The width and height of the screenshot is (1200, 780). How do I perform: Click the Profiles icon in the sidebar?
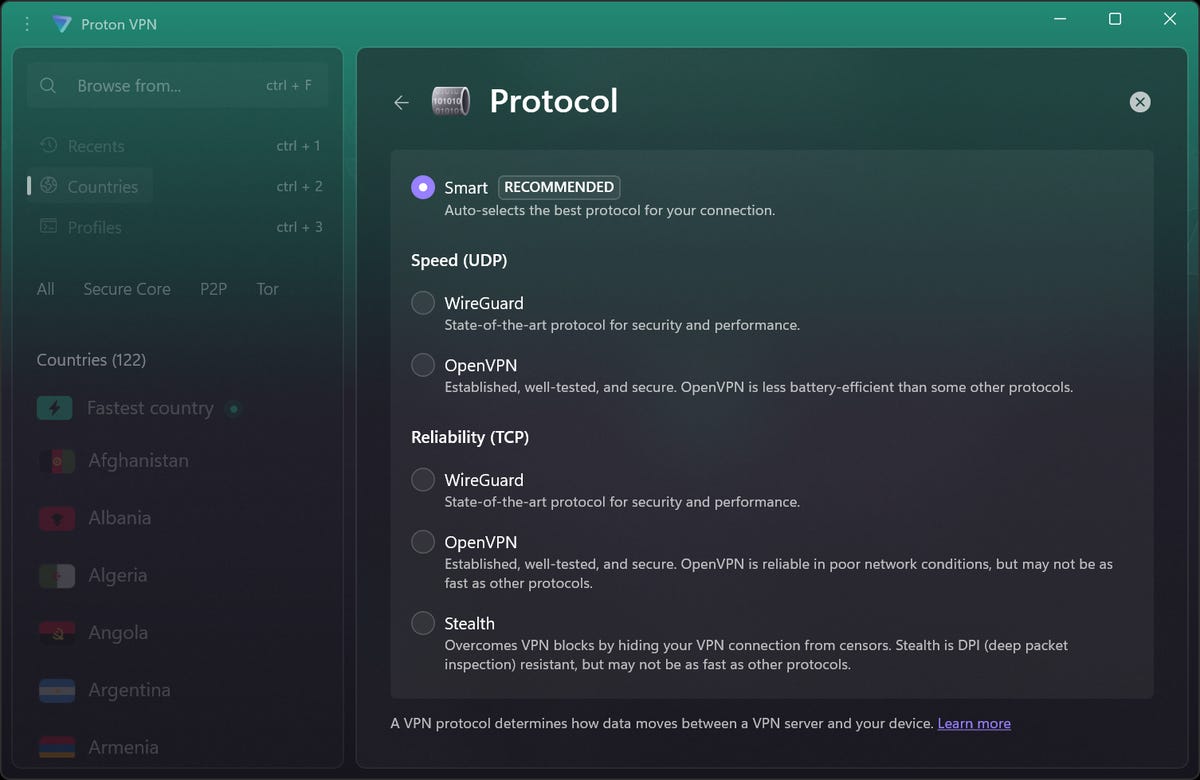coord(47,227)
